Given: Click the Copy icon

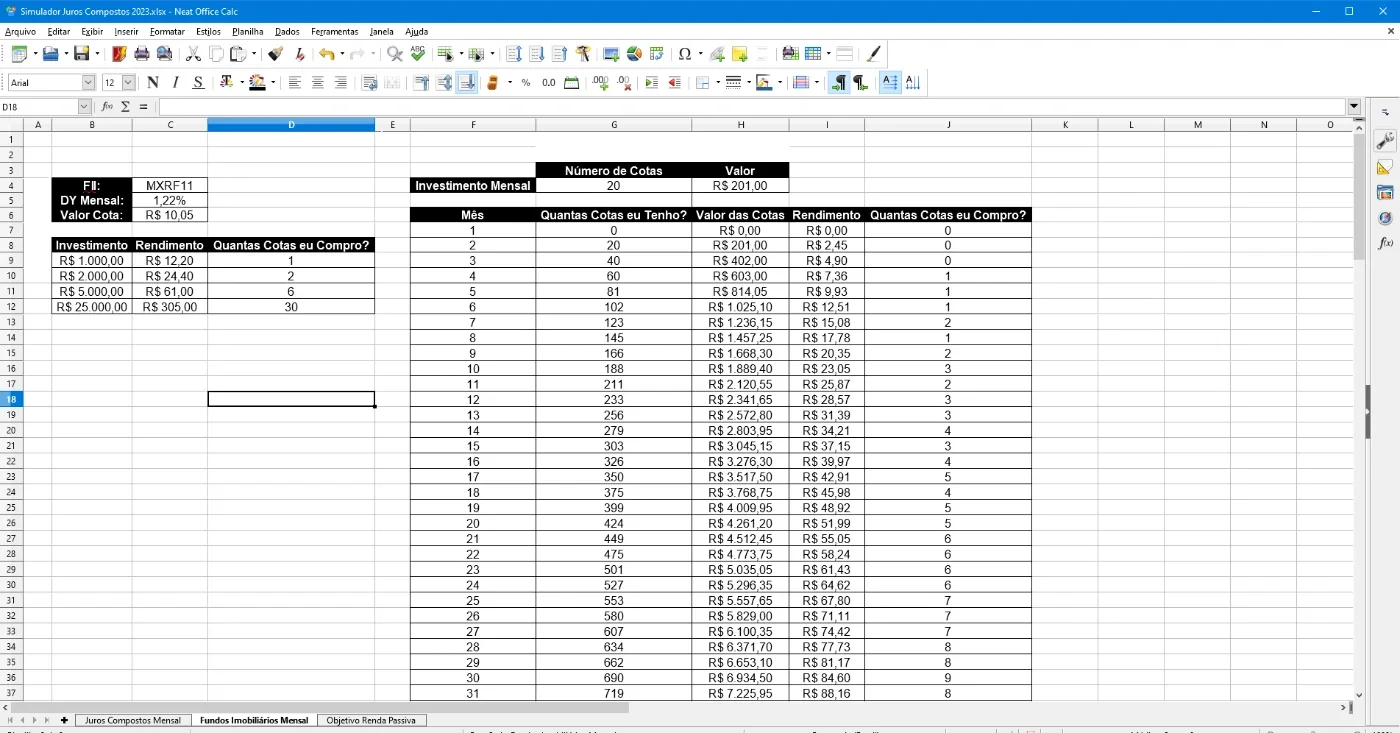Looking at the screenshot, I should 216,54.
